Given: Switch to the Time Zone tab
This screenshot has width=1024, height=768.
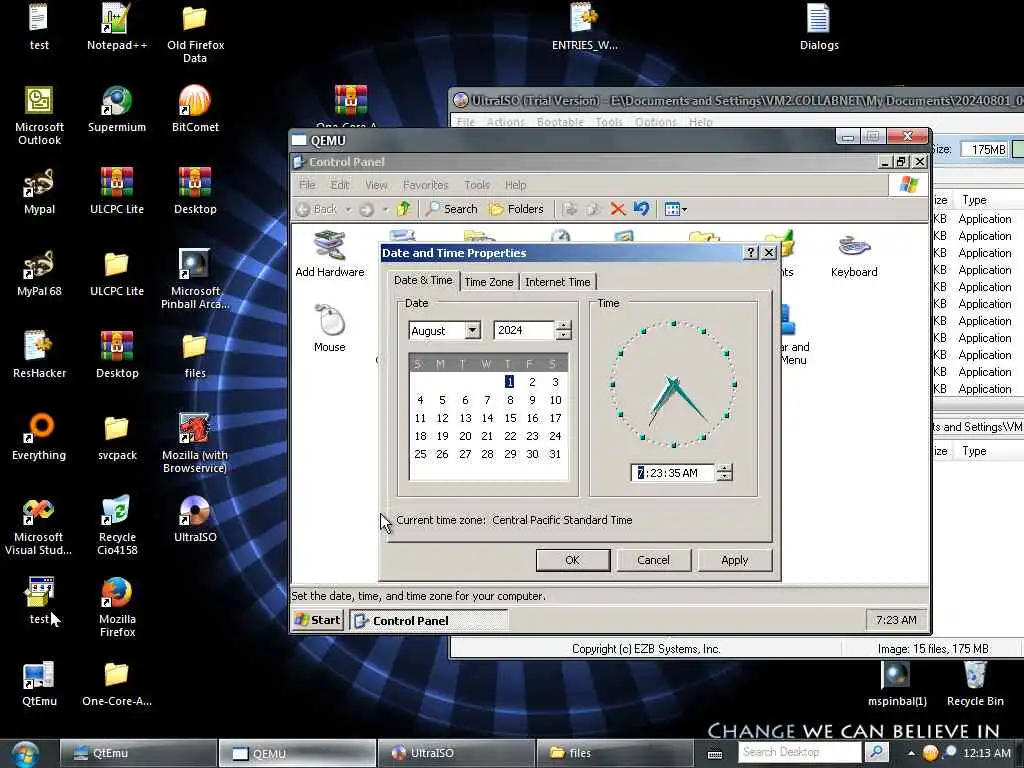Looking at the screenshot, I should click(488, 282).
